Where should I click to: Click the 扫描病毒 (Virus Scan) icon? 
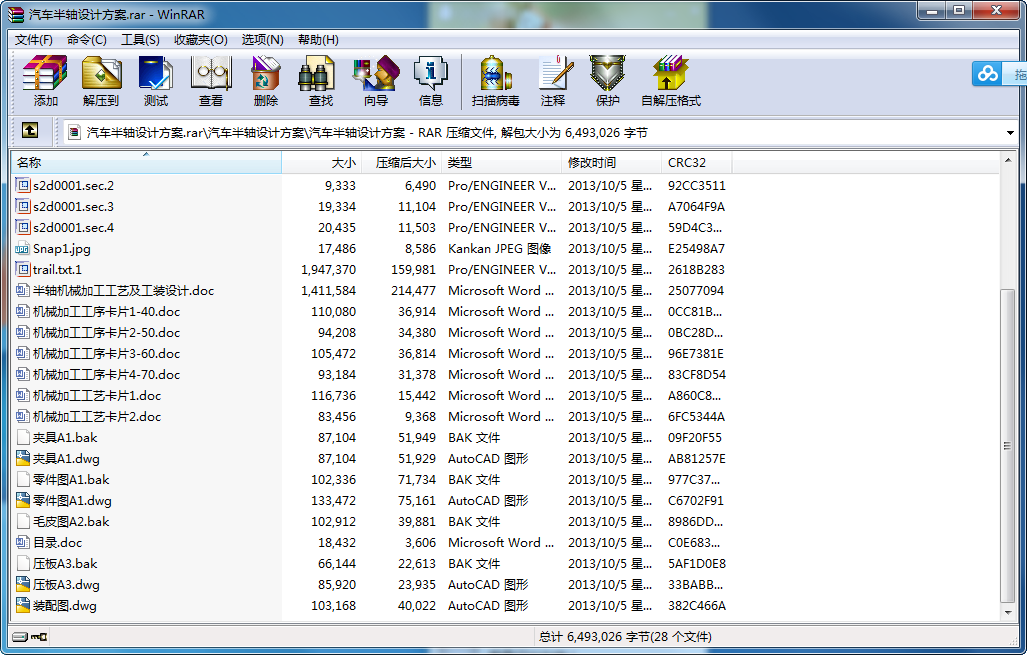click(495, 81)
